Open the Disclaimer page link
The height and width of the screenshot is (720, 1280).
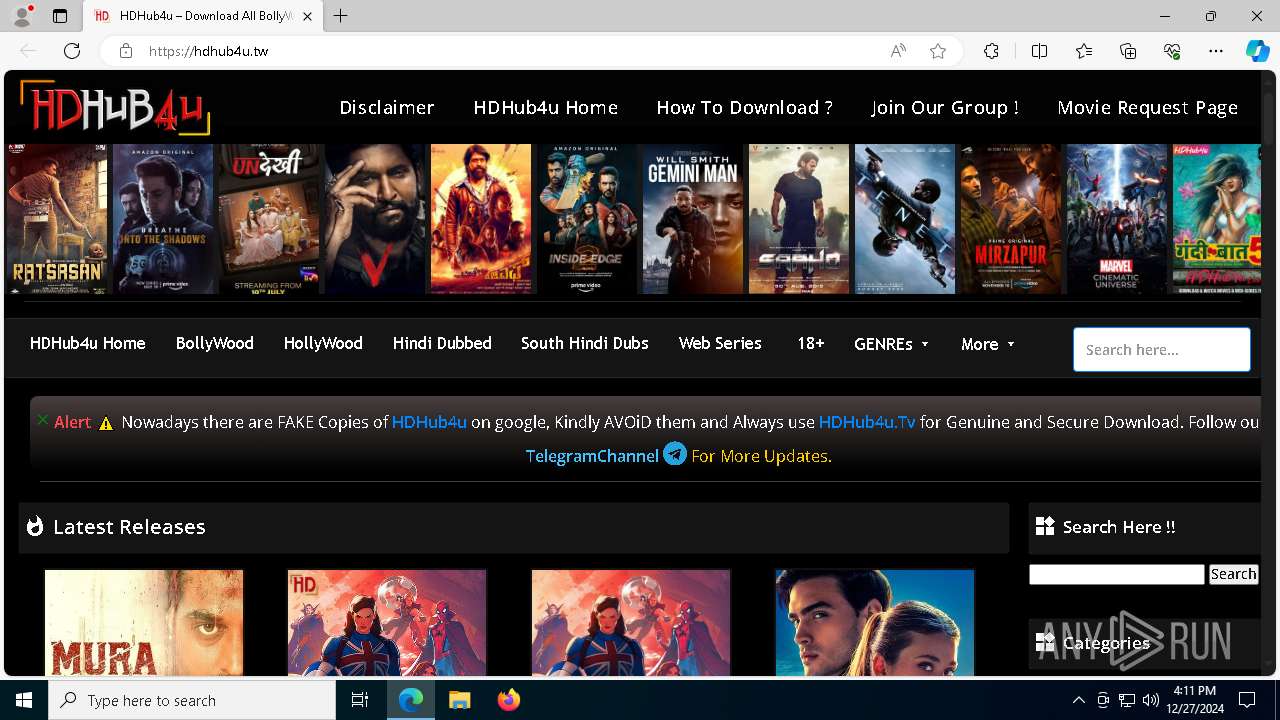click(386, 107)
